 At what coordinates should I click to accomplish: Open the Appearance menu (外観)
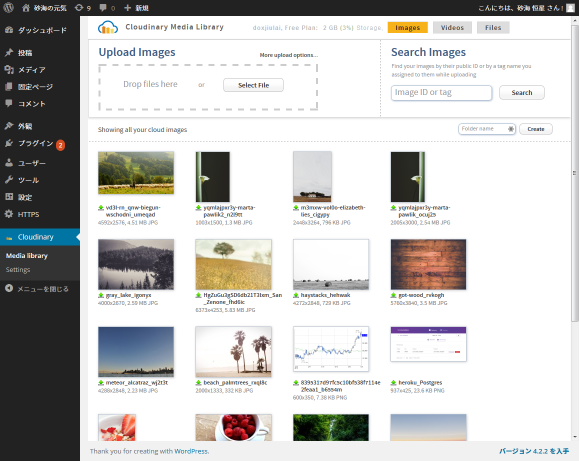point(40,126)
